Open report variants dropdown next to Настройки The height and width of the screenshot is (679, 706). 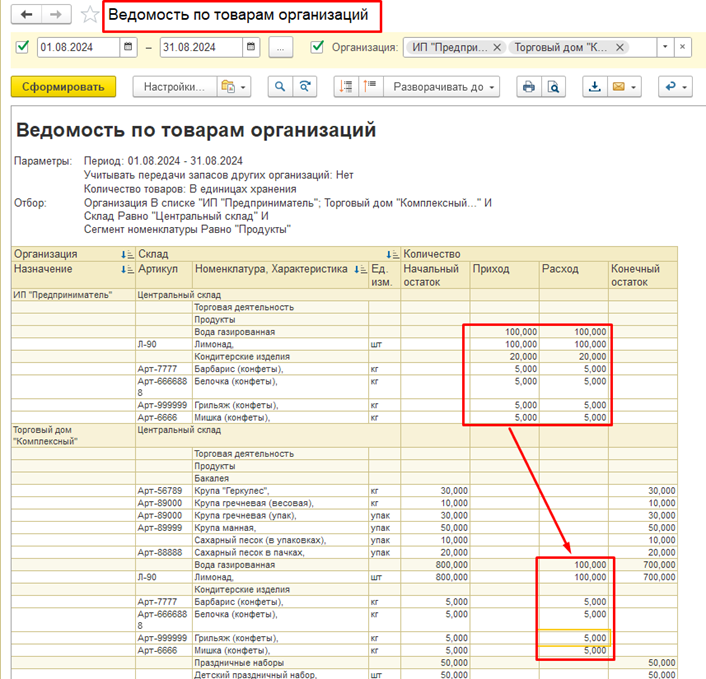[x=234, y=86]
